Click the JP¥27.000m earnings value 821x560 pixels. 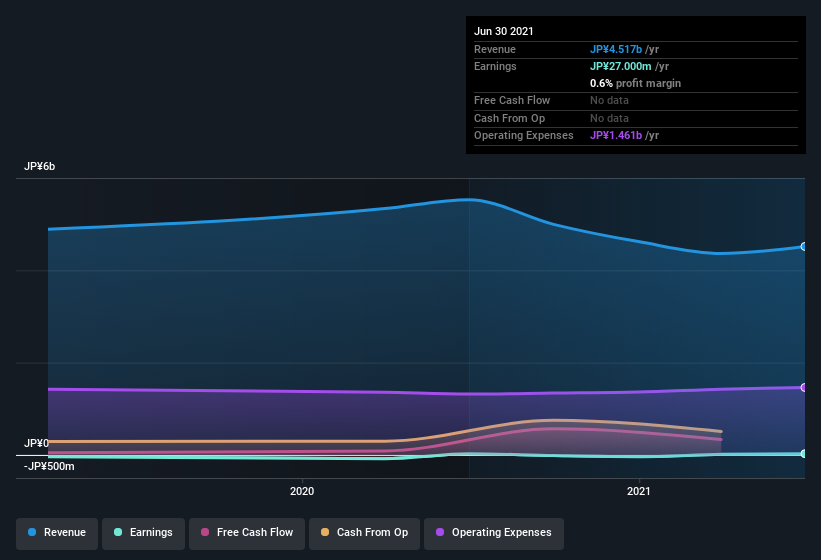pos(620,66)
